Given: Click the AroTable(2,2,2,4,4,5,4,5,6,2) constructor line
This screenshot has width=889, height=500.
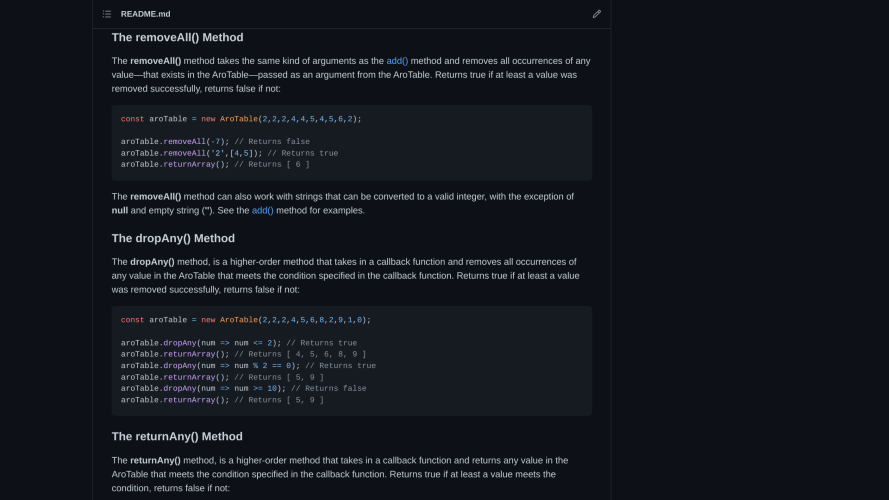Looking at the screenshot, I should click(241, 119).
